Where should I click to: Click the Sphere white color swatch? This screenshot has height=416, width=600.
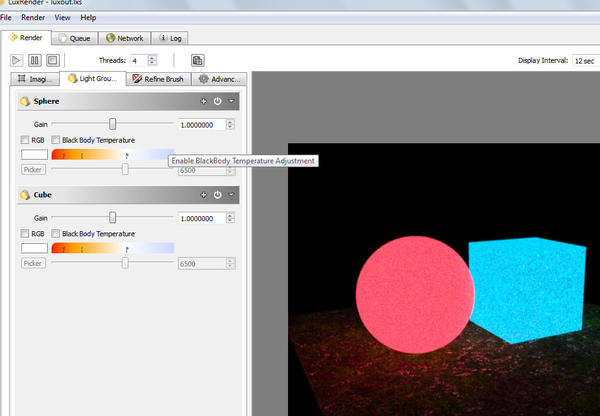click(34, 155)
